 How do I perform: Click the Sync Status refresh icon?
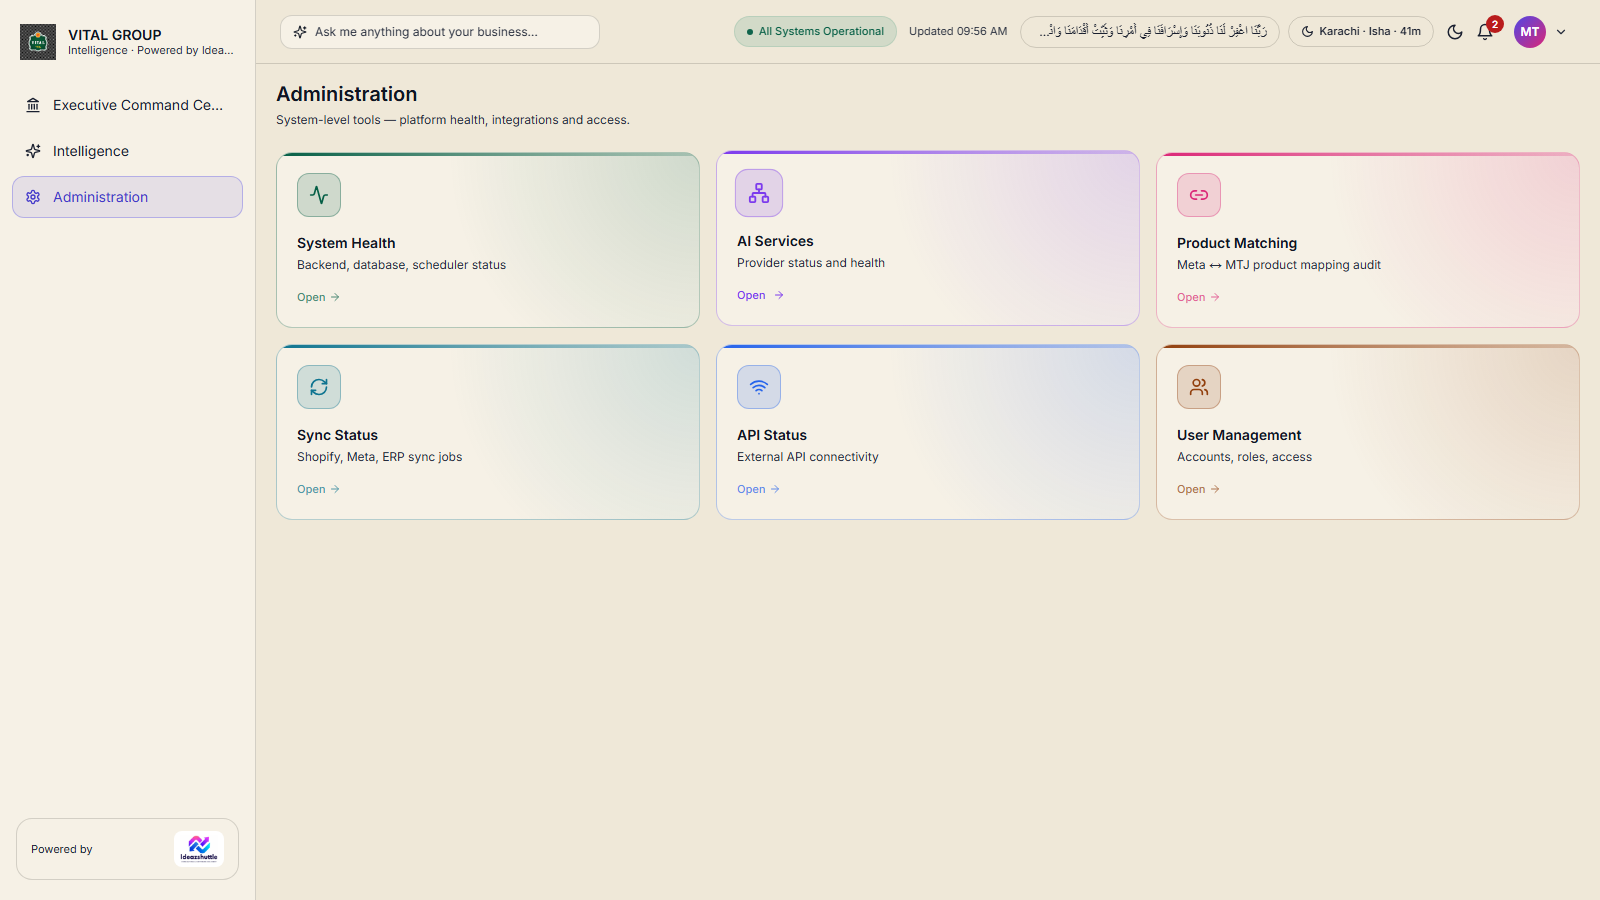[319, 387]
